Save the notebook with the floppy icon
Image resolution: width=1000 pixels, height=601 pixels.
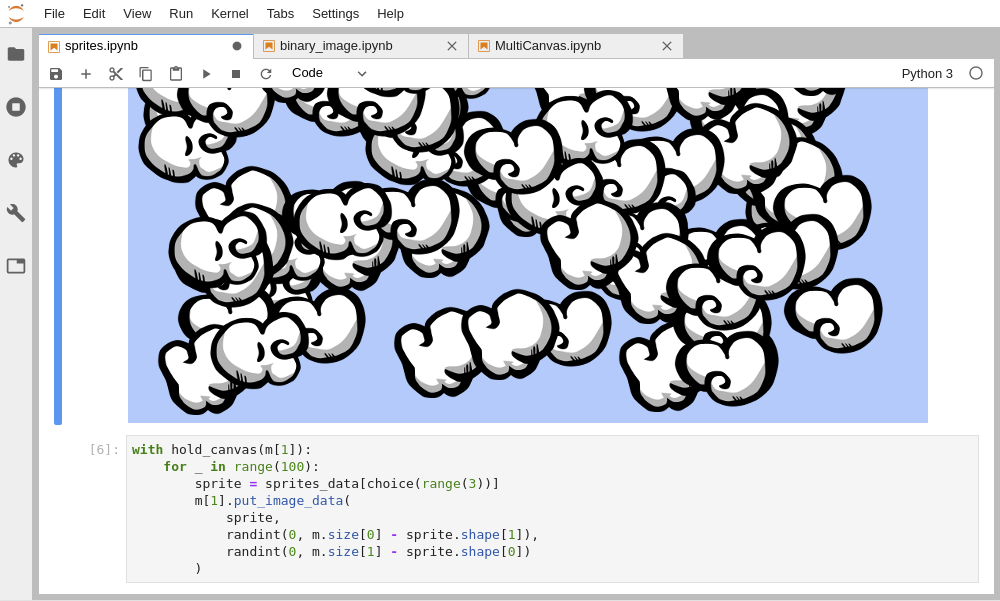pyautogui.click(x=56, y=74)
